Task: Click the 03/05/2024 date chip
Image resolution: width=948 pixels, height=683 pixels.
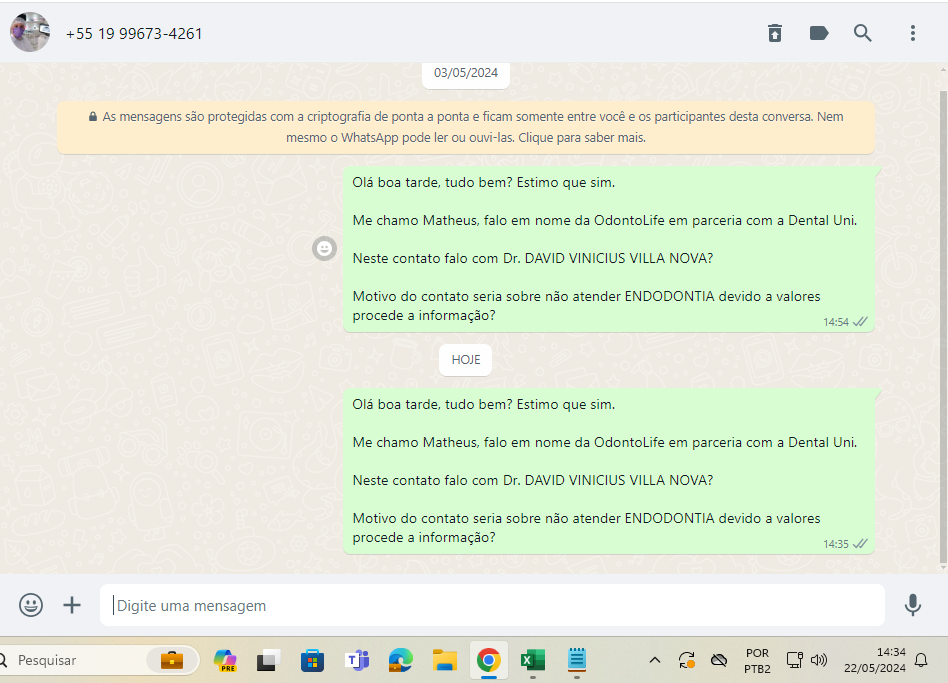Action: click(466, 73)
